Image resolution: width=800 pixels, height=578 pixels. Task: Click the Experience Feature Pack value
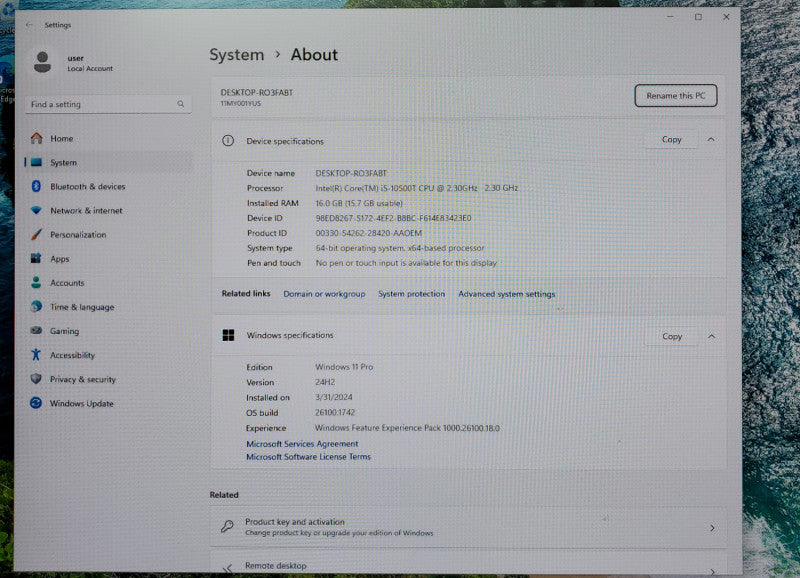[407, 428]
